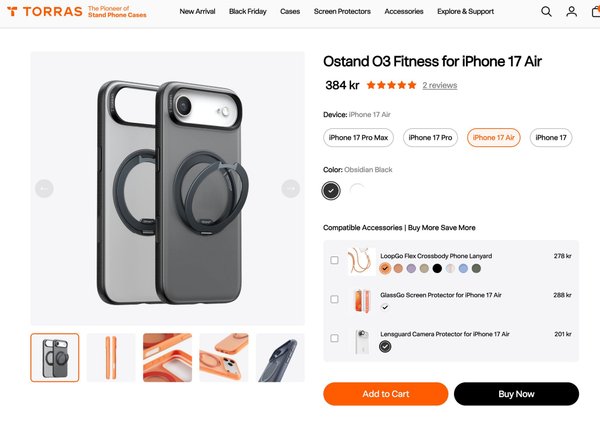Select iPhone 17 Pro device option
Image resolution: width=600 pixels, height=421 pixels.
pos(431,137)
